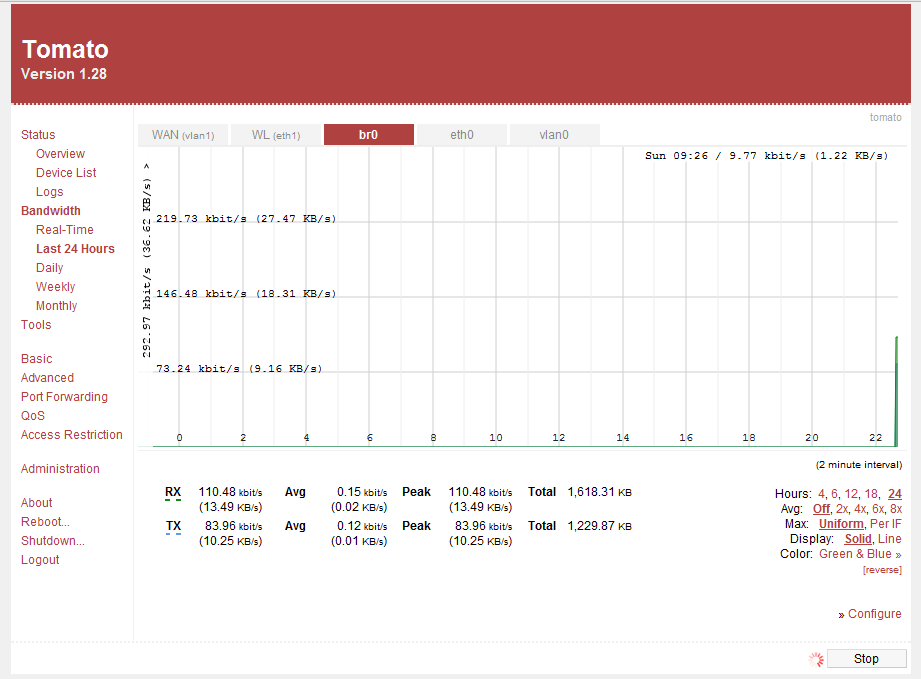Show 12 hours of data
Viewport: 921px width, 679px height.
coord(851,494)
